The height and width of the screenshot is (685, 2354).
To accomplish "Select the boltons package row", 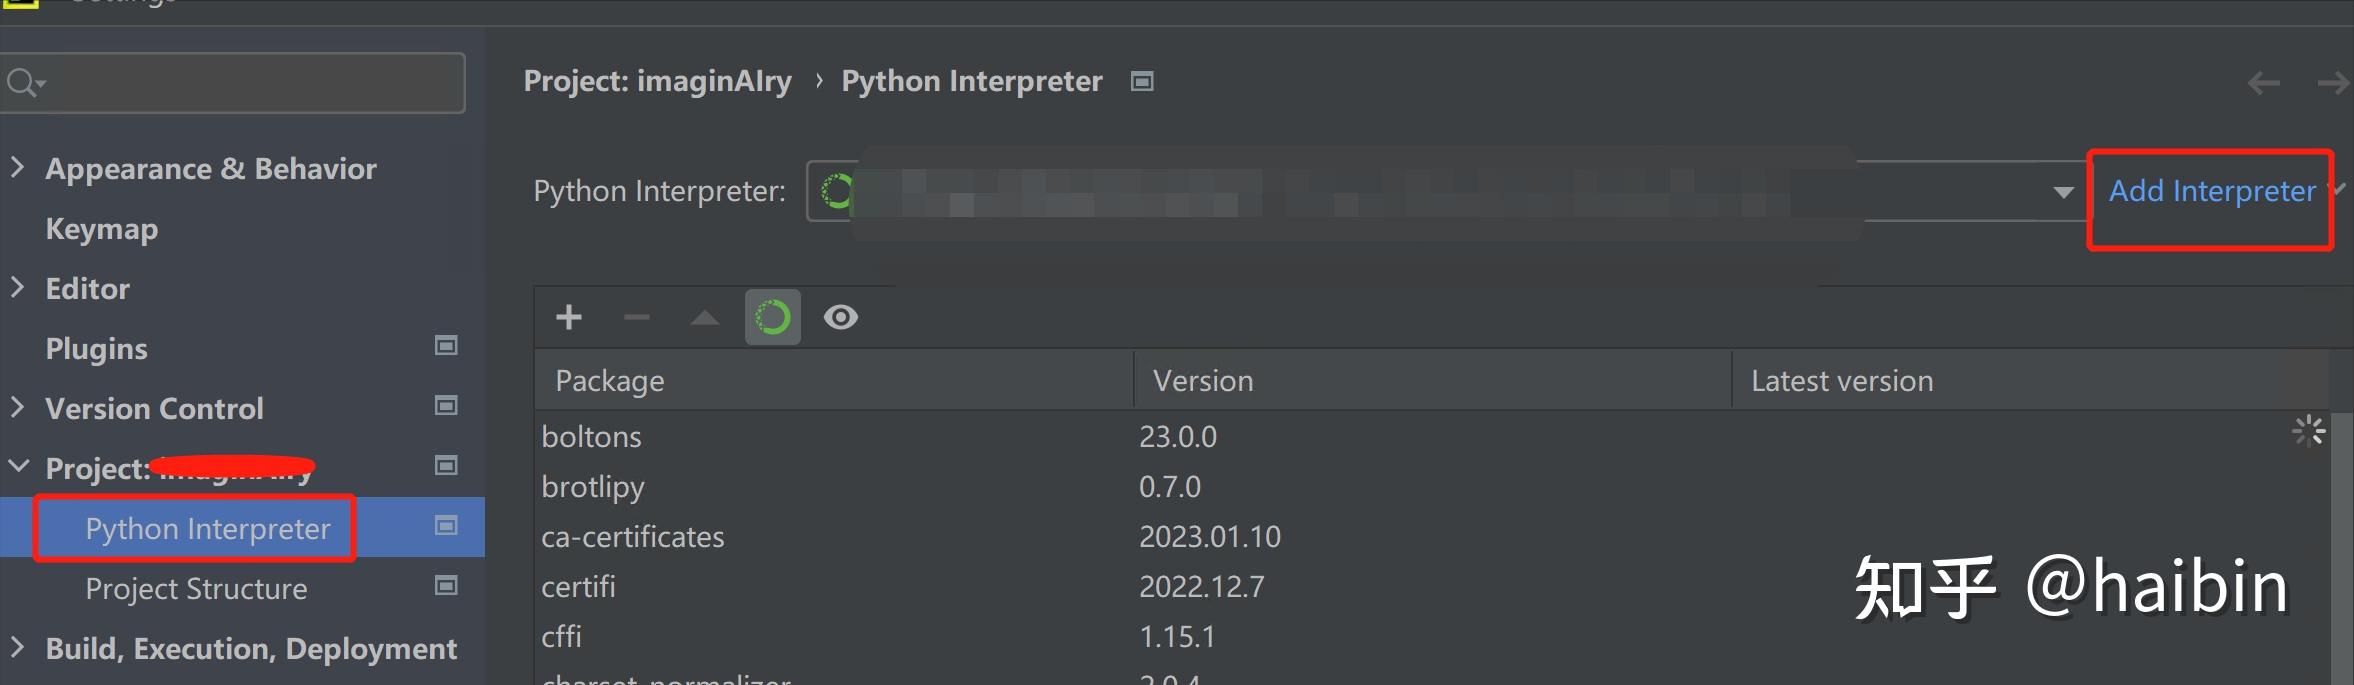I will 1432,437.
